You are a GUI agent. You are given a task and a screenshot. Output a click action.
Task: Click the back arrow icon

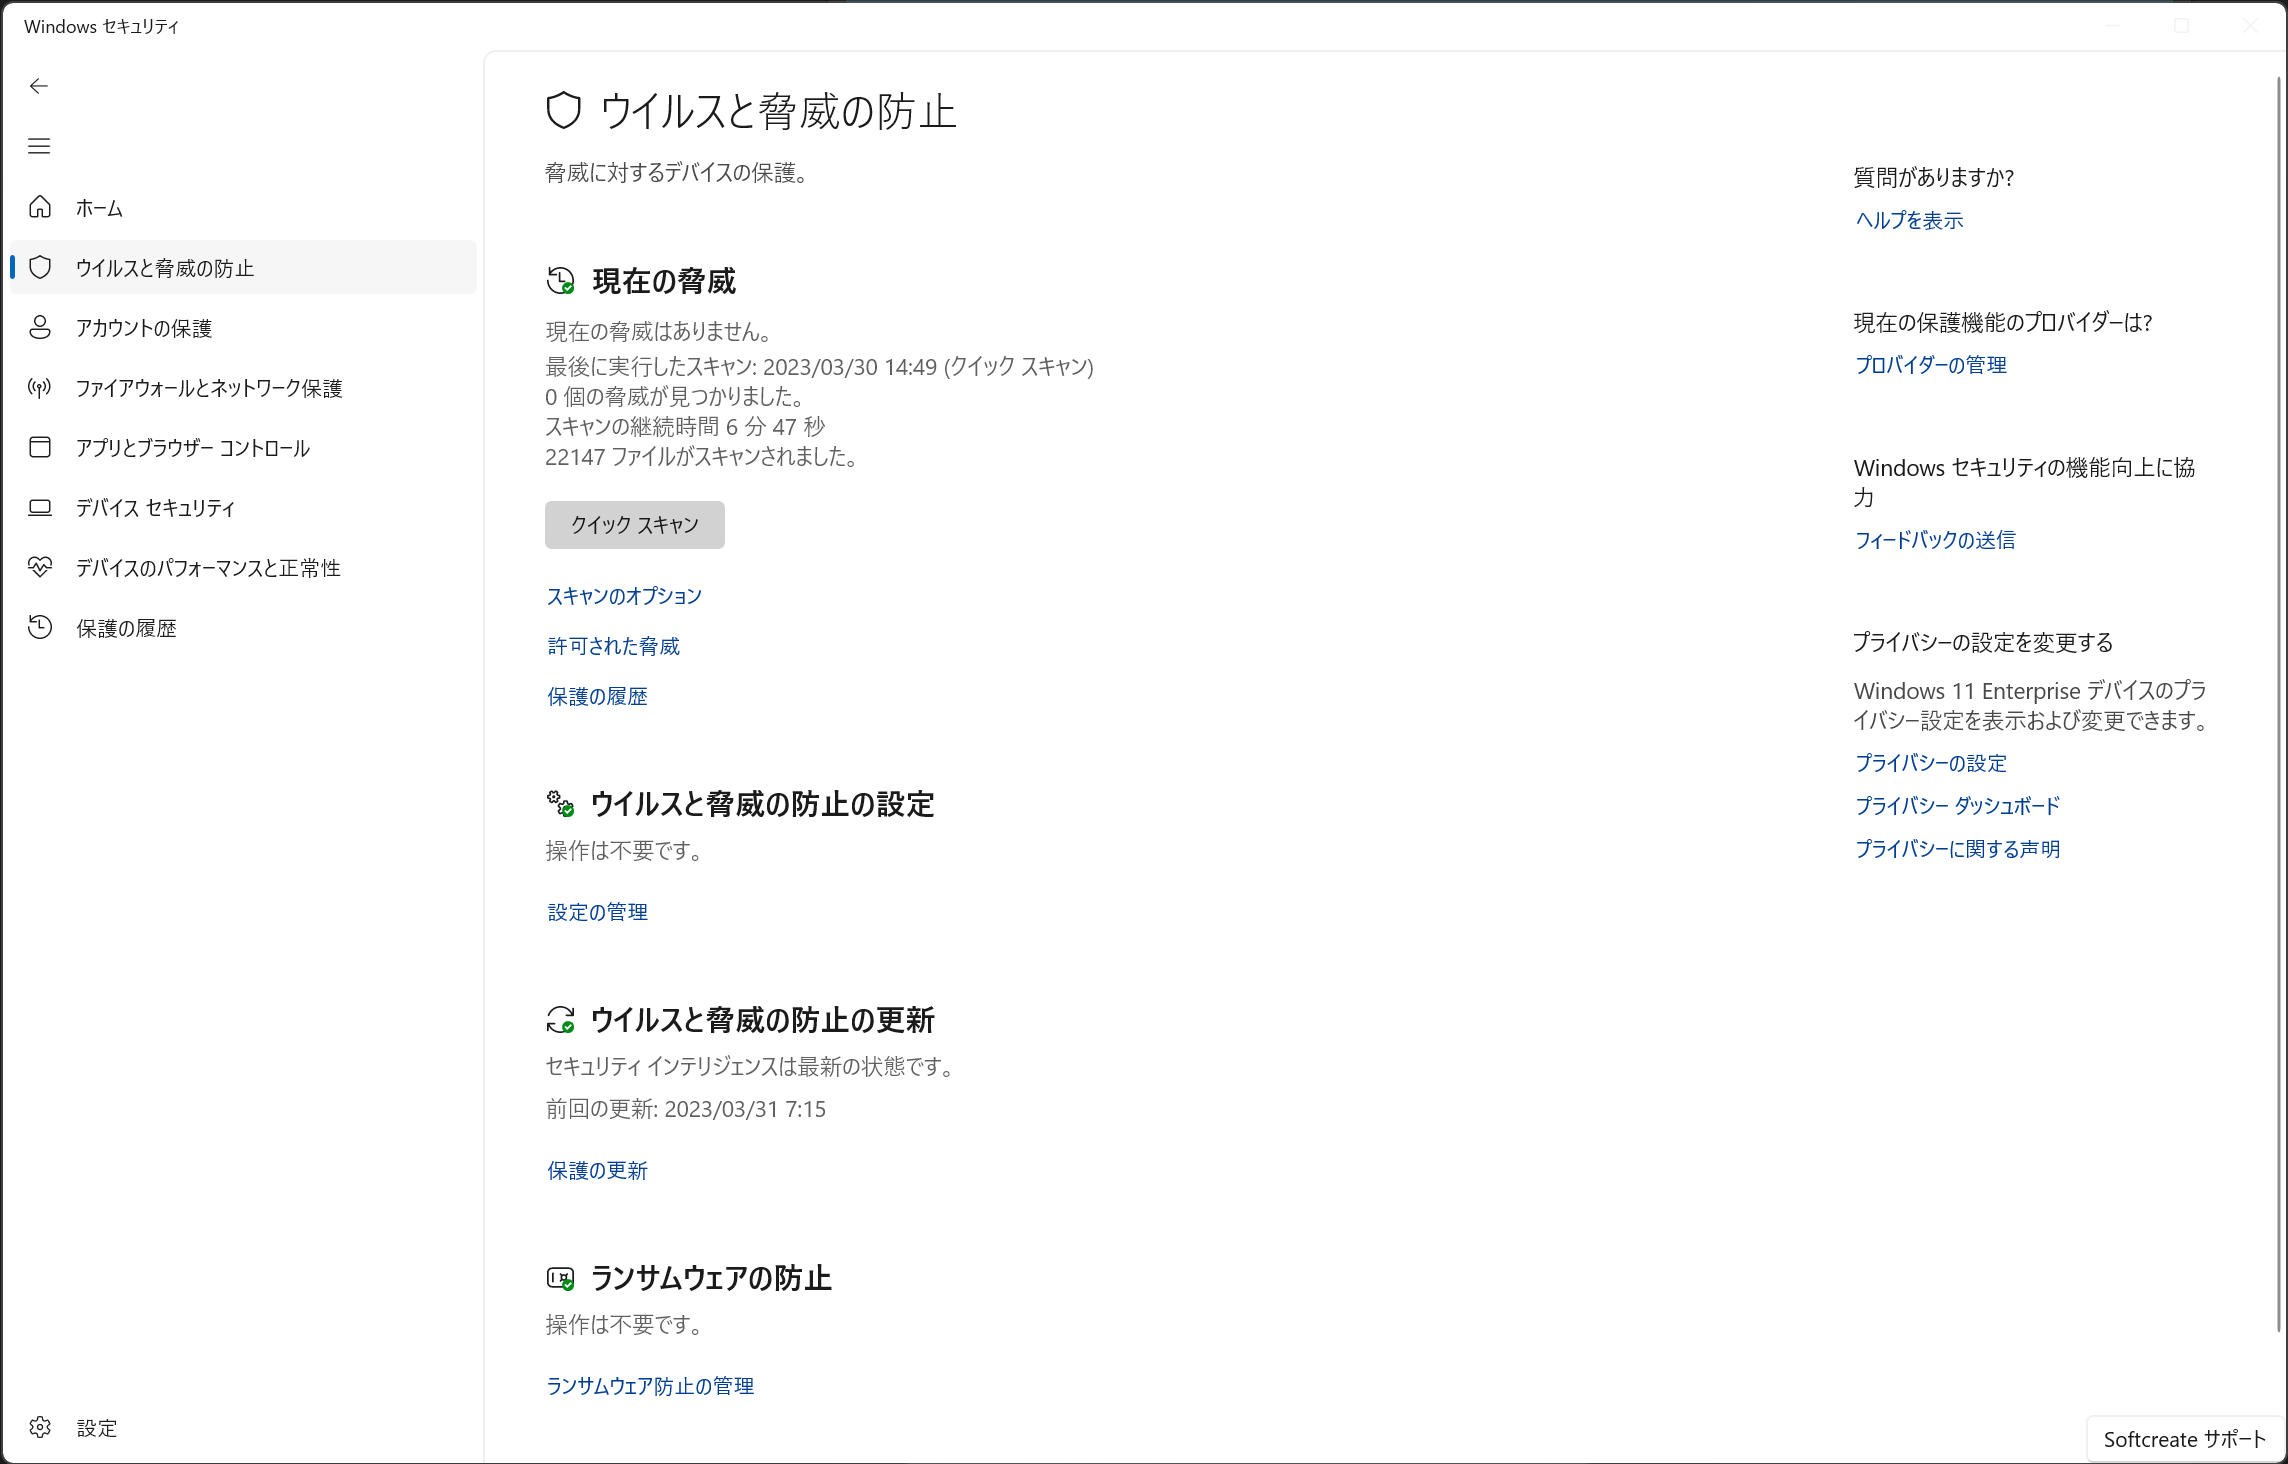pos(39,86)
